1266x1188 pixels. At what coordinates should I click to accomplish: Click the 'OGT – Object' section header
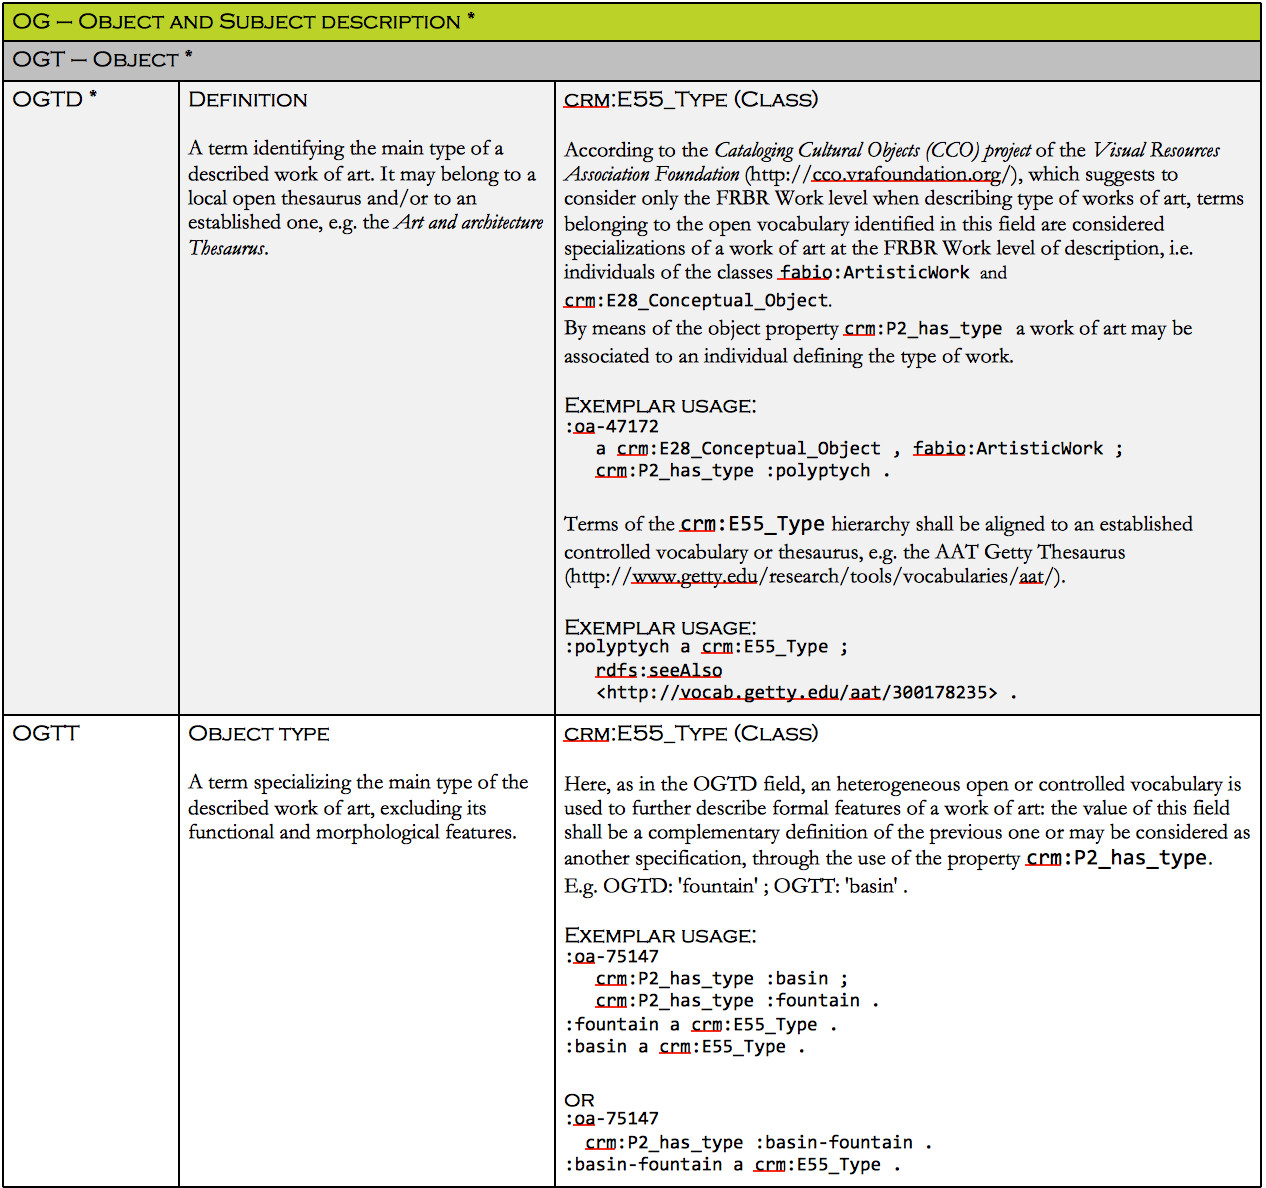click(x=631, y=60)
